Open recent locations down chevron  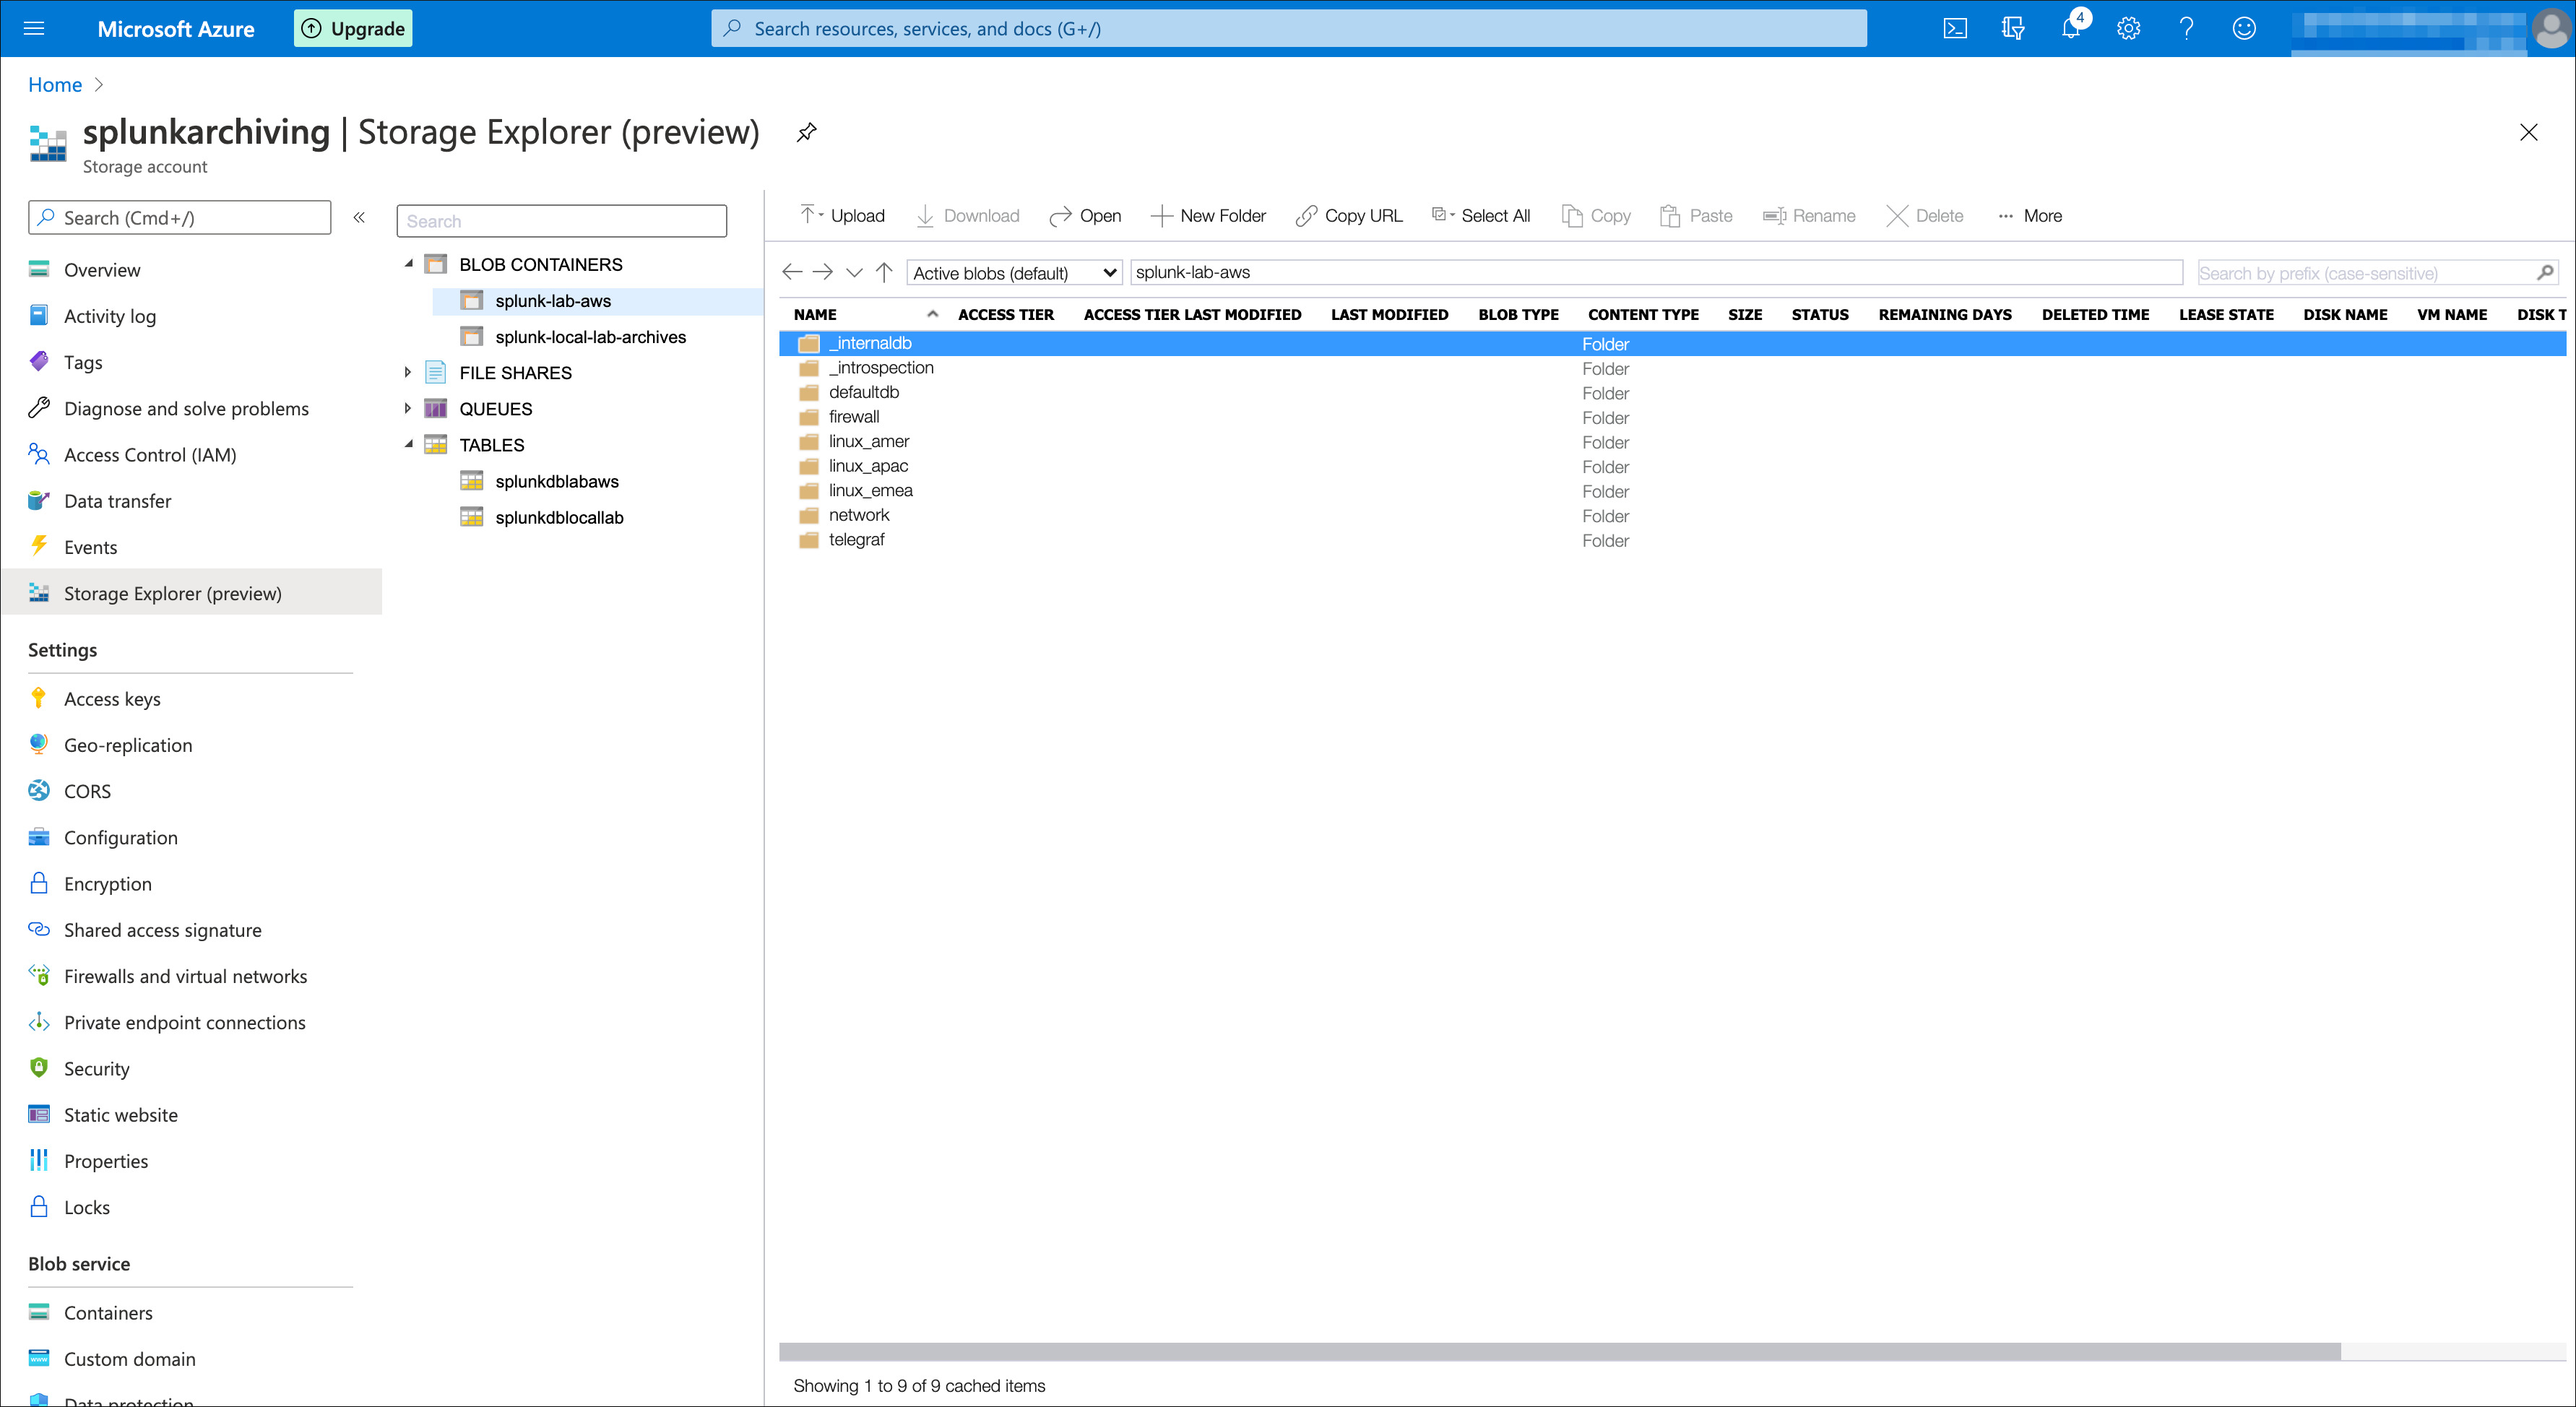pyautogui.click(x=854, y=272)
